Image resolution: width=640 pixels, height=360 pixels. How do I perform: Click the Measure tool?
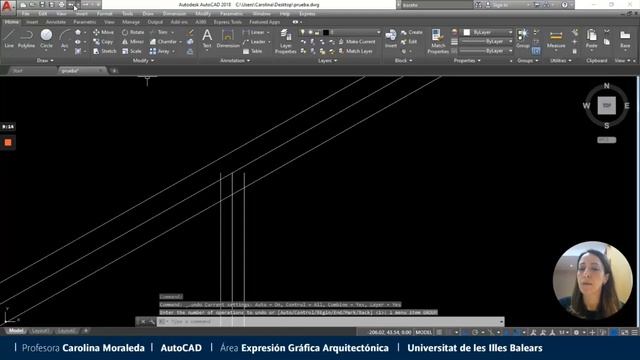tap(556, 39)
